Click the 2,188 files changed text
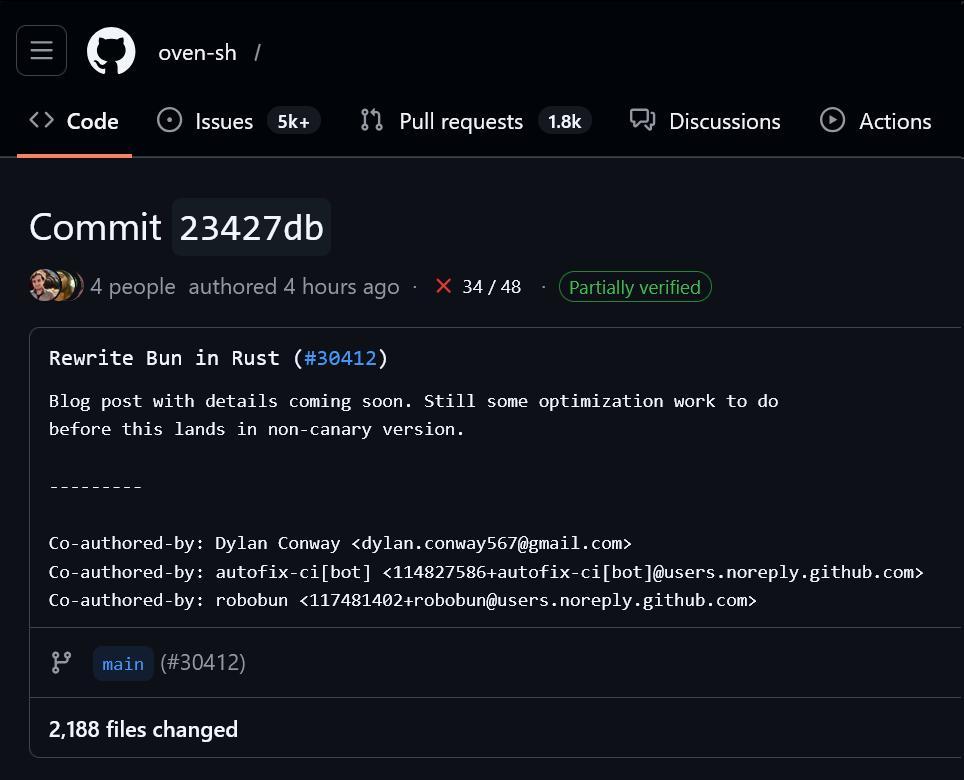The image size is (964, 780). (143, 729)
